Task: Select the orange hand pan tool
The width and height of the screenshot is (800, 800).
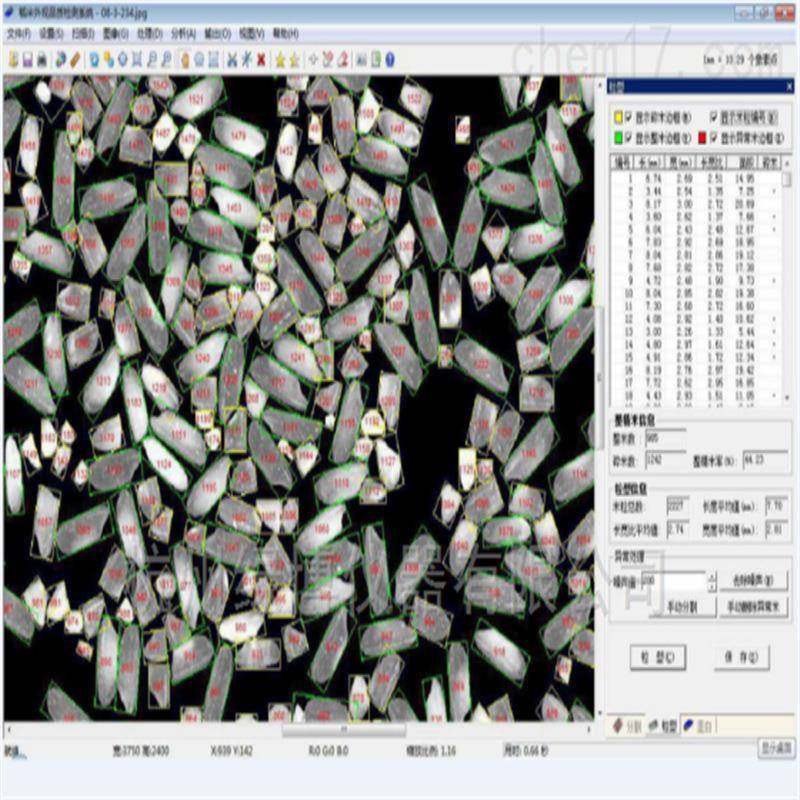Action: 185,60
